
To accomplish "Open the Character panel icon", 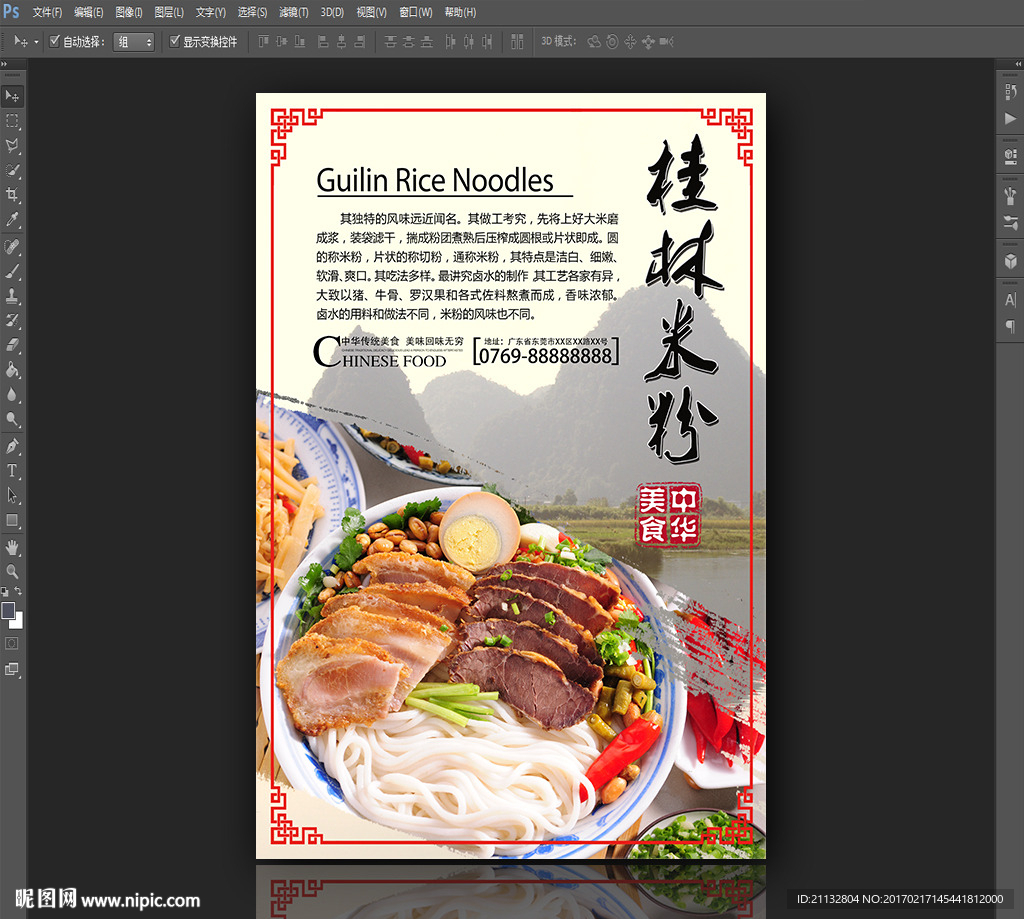I will coord(1010,300).
